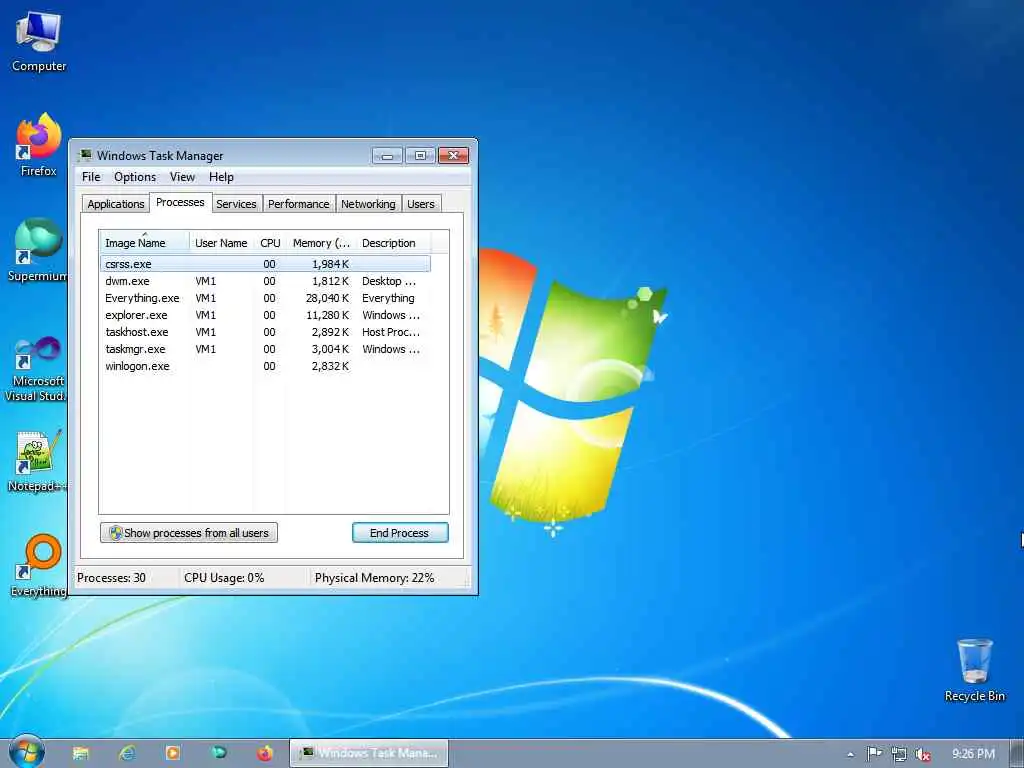Select the csrss.exe process row

coord(265,264)
